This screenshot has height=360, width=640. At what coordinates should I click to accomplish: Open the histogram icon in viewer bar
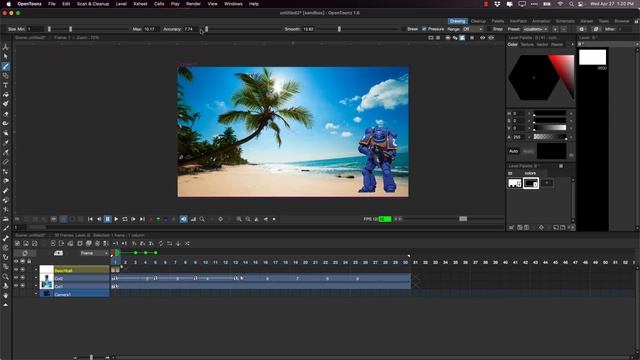click(193, 219)
